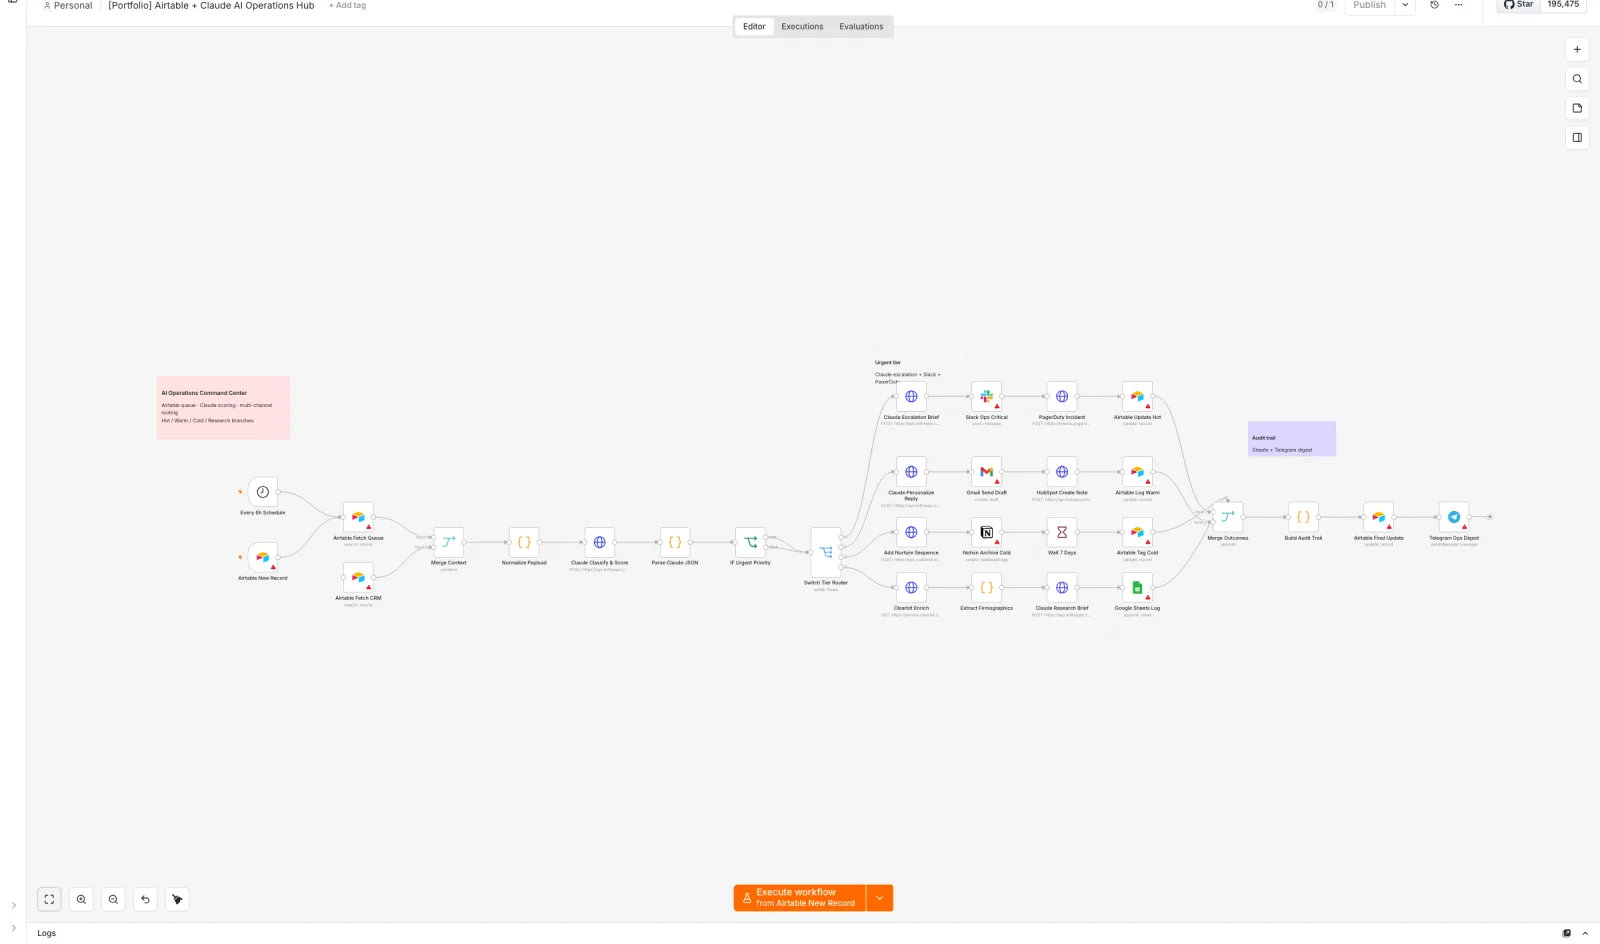The width and height of the screenshot is (1600, 944).
Task: Open workflow history clock icon
Action: pyautogui.click(x=1434, y=5)
